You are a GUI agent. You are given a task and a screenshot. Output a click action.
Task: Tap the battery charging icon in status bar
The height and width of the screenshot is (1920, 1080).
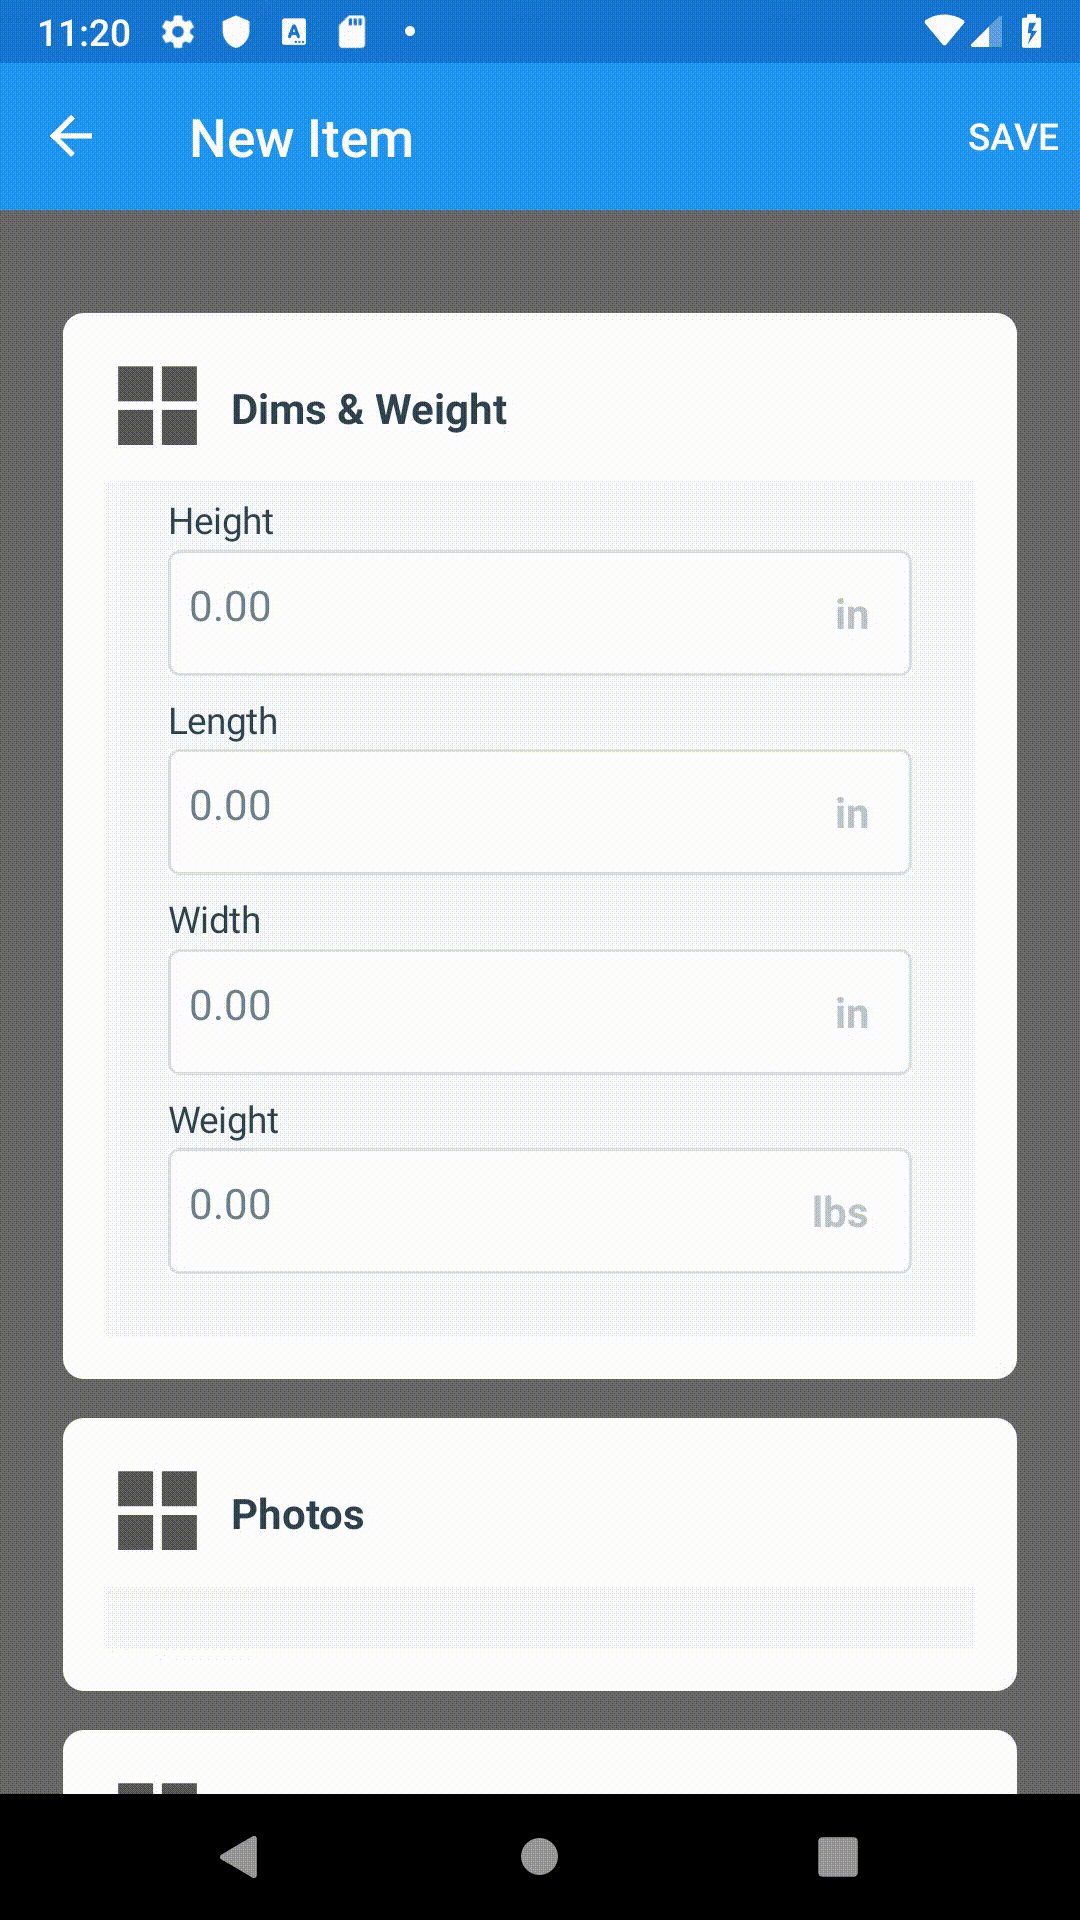(1032, 30)
